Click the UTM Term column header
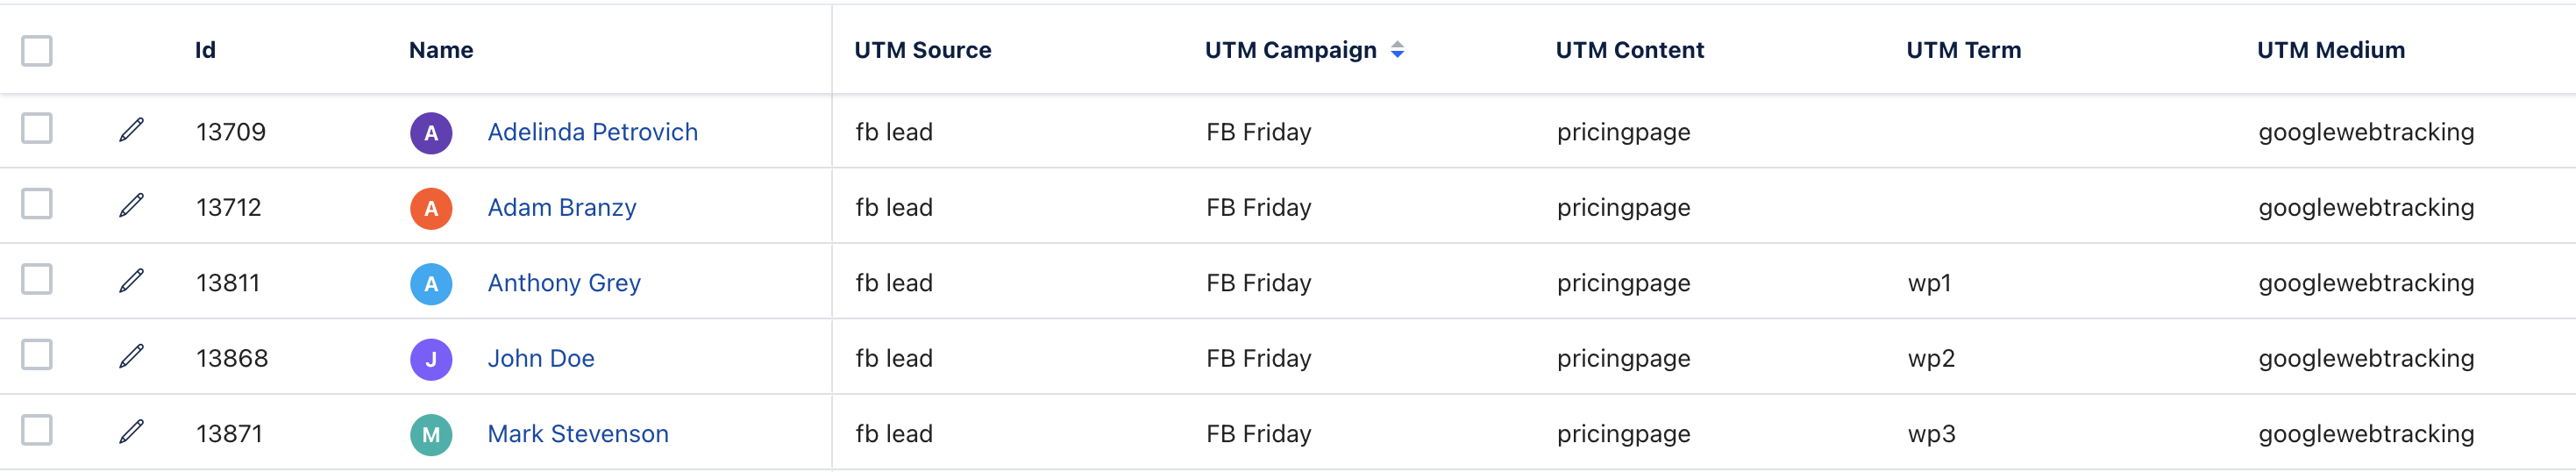 coord(1963,50)
